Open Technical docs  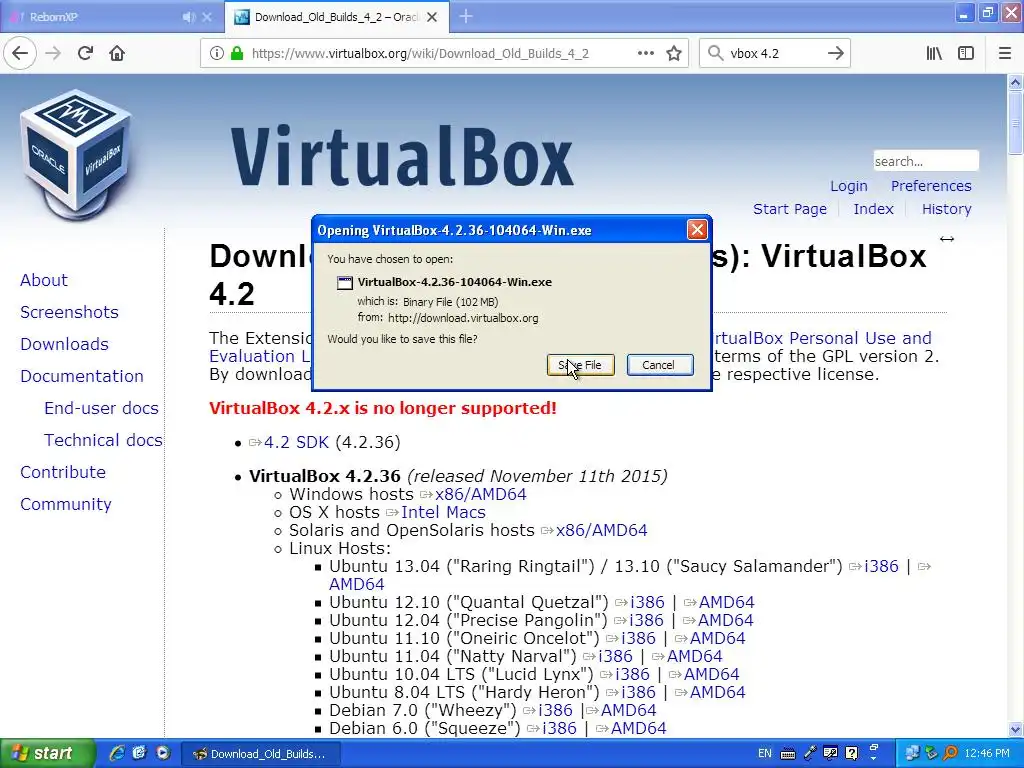coord(103,440)
